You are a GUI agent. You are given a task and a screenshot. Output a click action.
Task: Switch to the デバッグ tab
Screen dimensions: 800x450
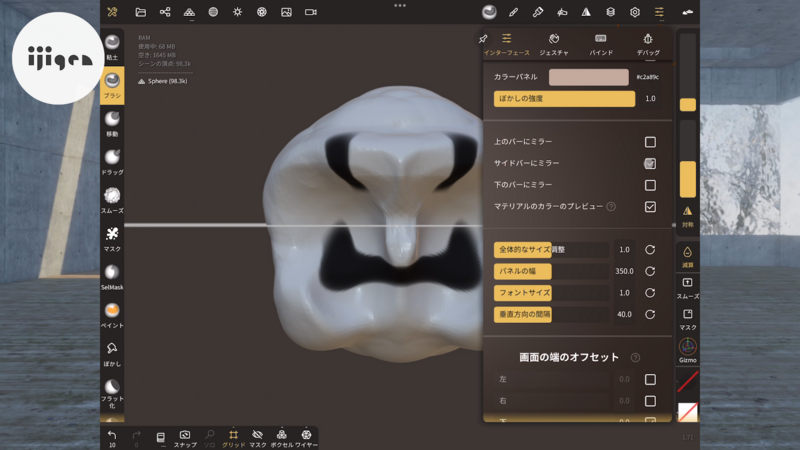pos(648,44)
